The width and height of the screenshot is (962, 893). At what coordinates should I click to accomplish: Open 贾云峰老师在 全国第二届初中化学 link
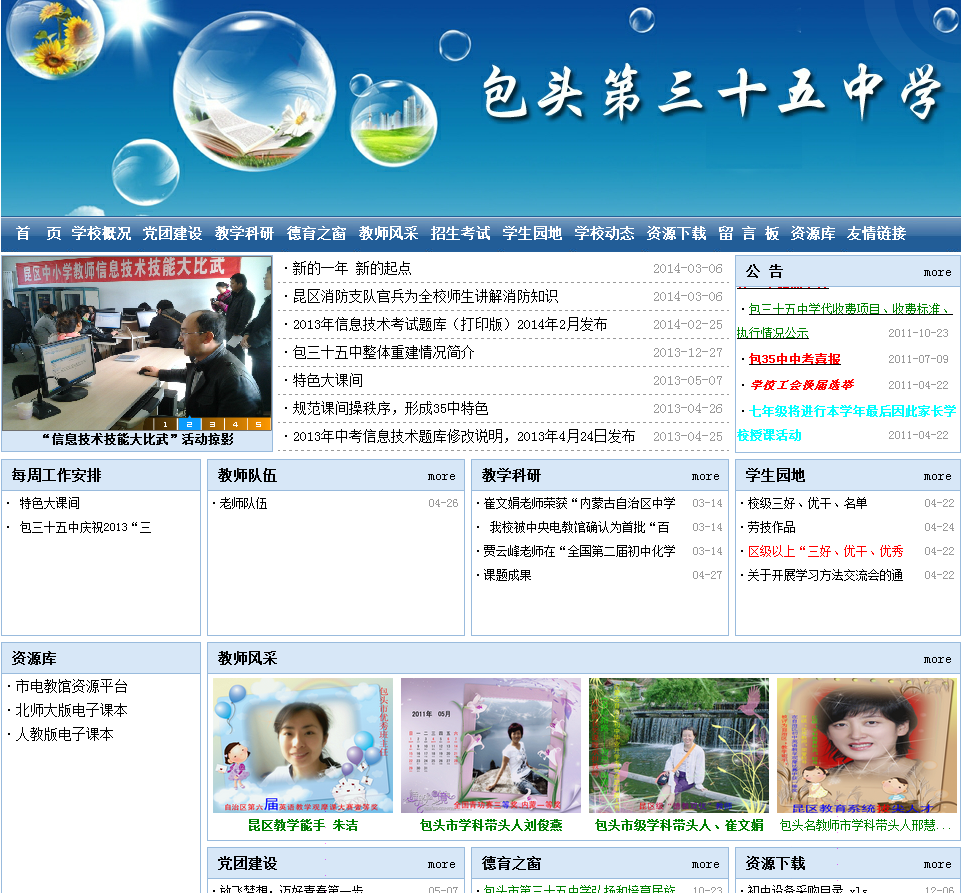point(579,551)
